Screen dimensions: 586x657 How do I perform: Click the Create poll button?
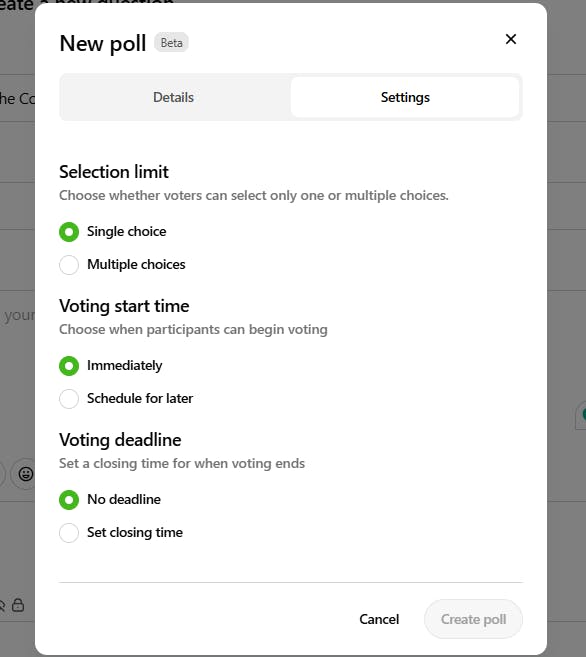pyautogui.click(x=473, y=619)
